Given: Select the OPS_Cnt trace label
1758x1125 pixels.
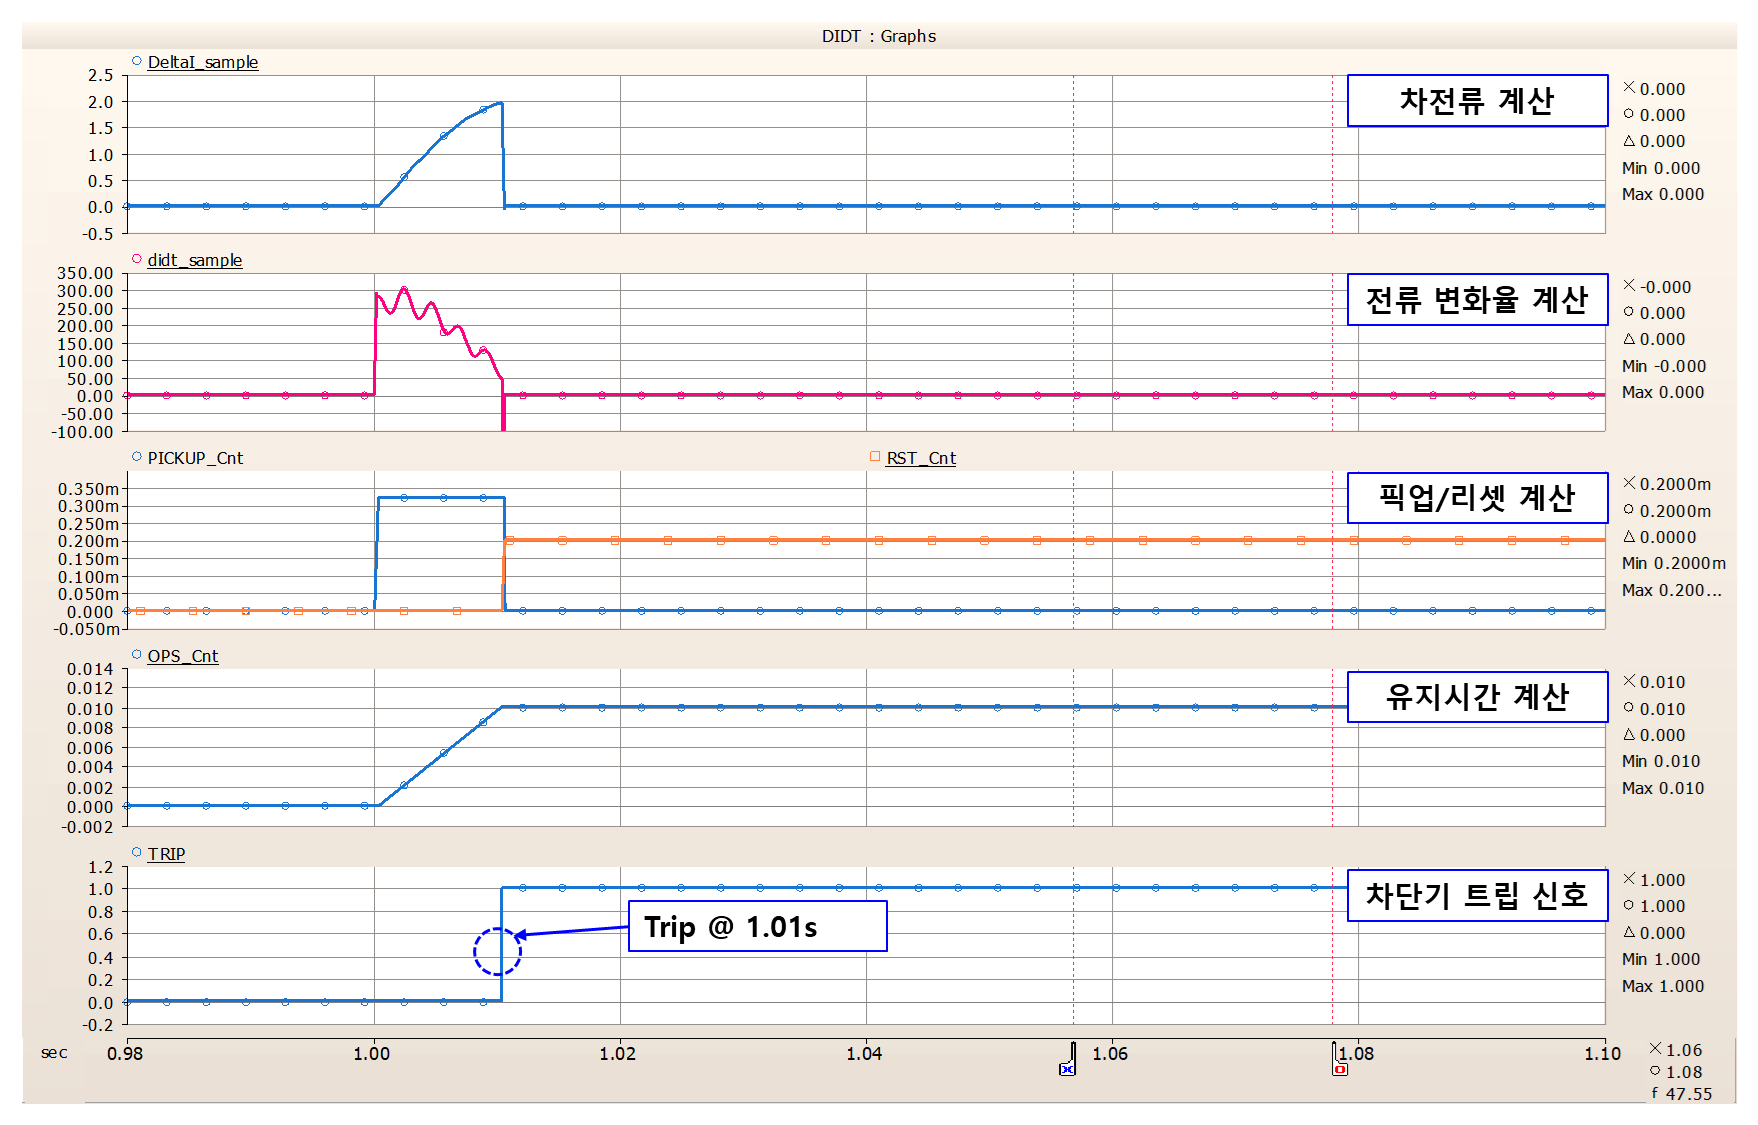Looking at the screenshot, I should tap(183, 656).
